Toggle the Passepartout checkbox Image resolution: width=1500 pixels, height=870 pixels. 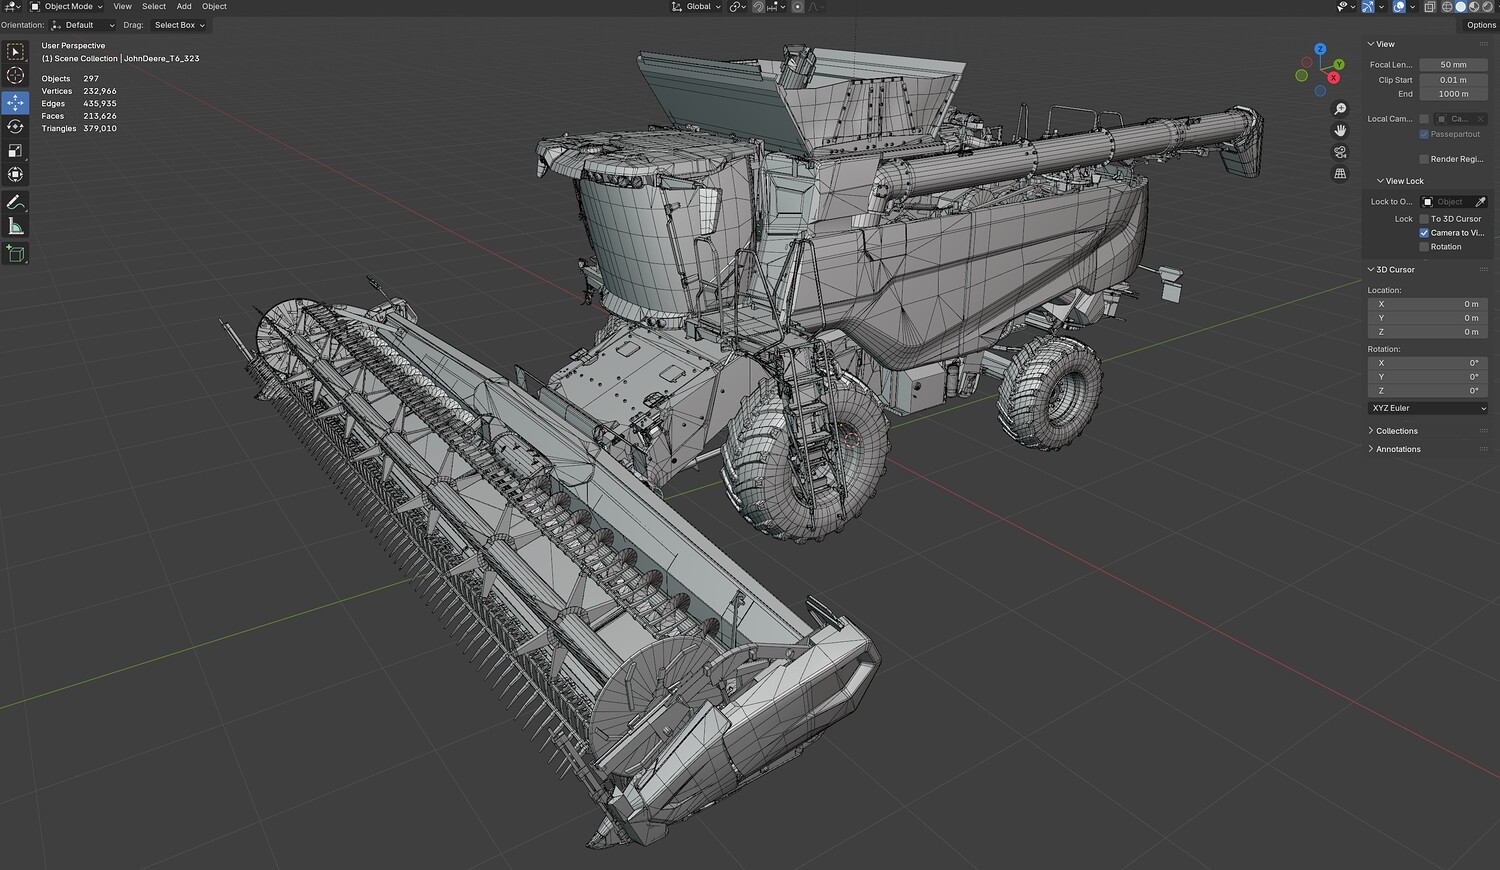1424,134
